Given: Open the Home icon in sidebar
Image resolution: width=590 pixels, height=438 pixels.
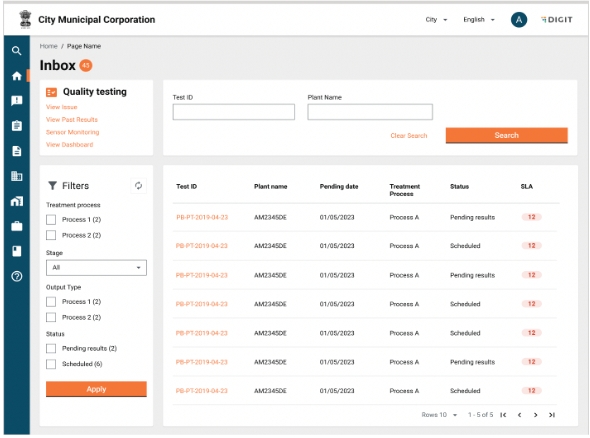Looking at the screenshot, I should [x=17, y=76].
